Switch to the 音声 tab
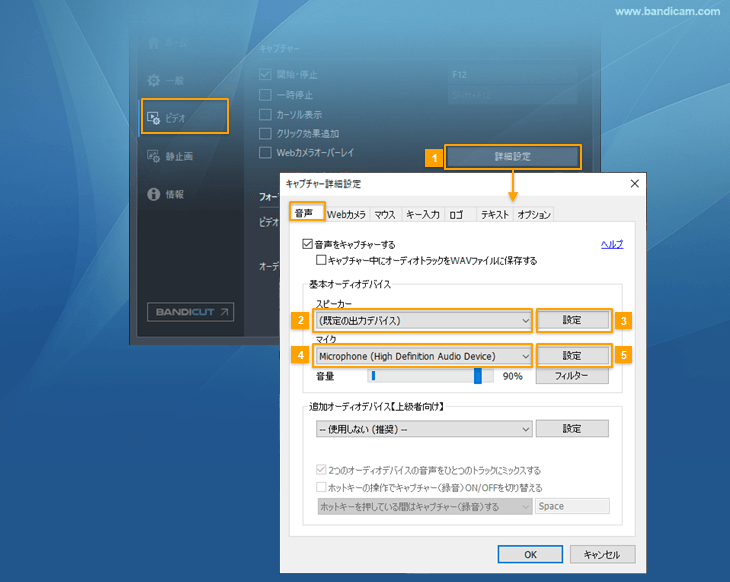The height and width of the screenshot is (582, 730). click(306, 212)
